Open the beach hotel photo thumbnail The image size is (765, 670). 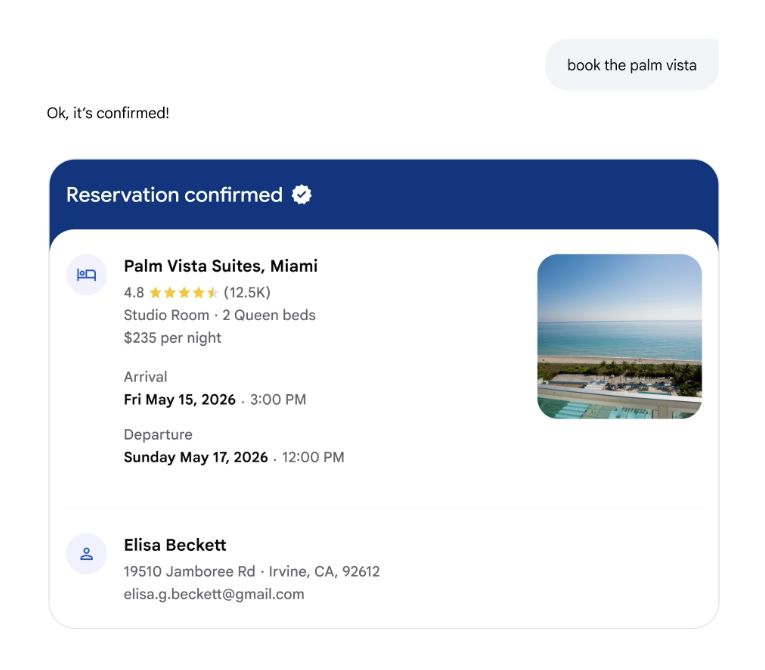[619, 336]
